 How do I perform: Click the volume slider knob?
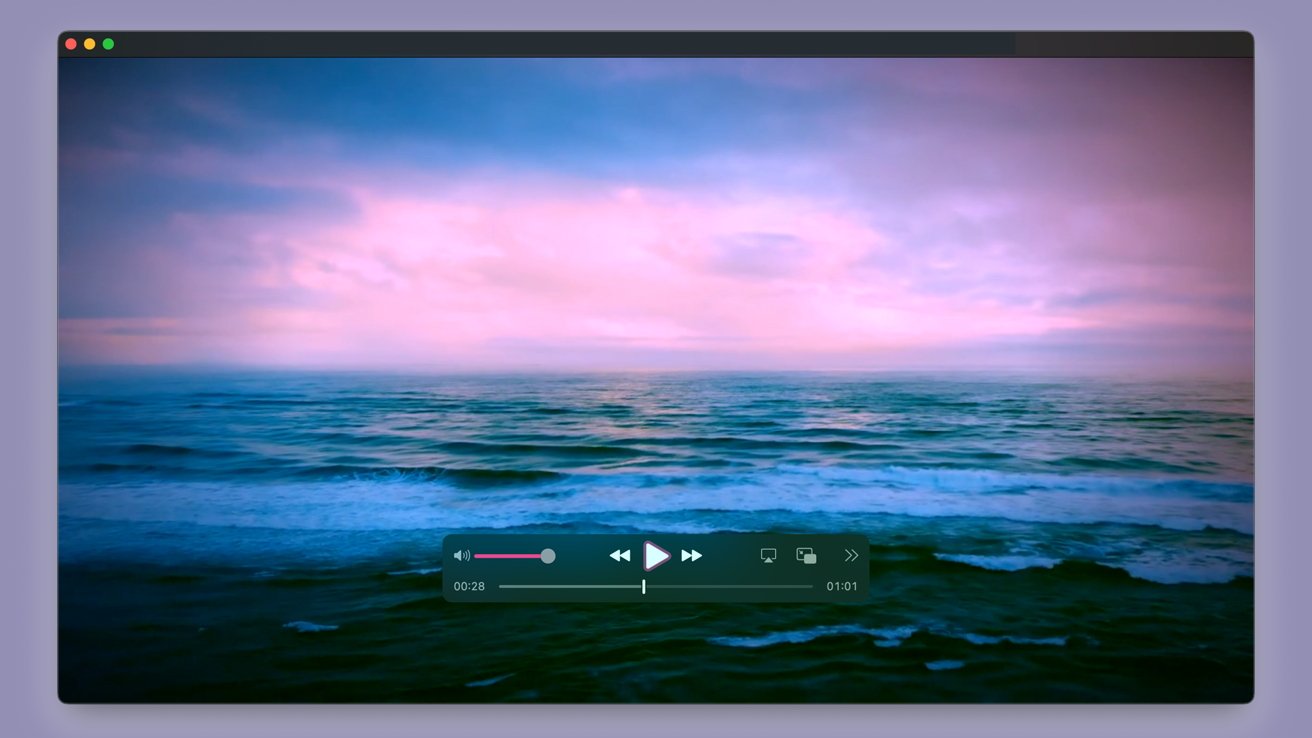click(547, 555)
